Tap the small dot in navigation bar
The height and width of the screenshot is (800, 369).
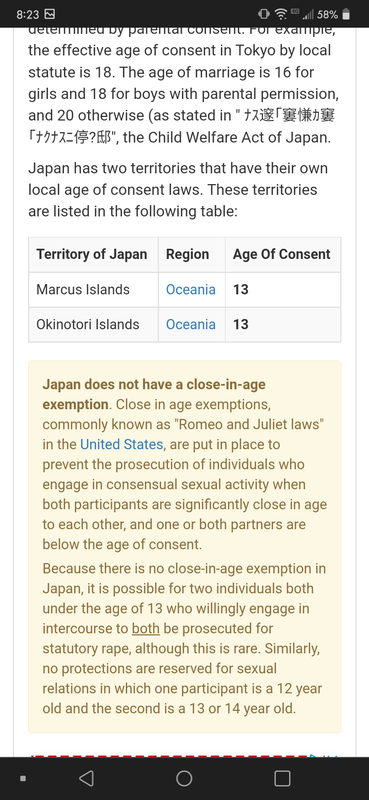[x=22, y=779]
